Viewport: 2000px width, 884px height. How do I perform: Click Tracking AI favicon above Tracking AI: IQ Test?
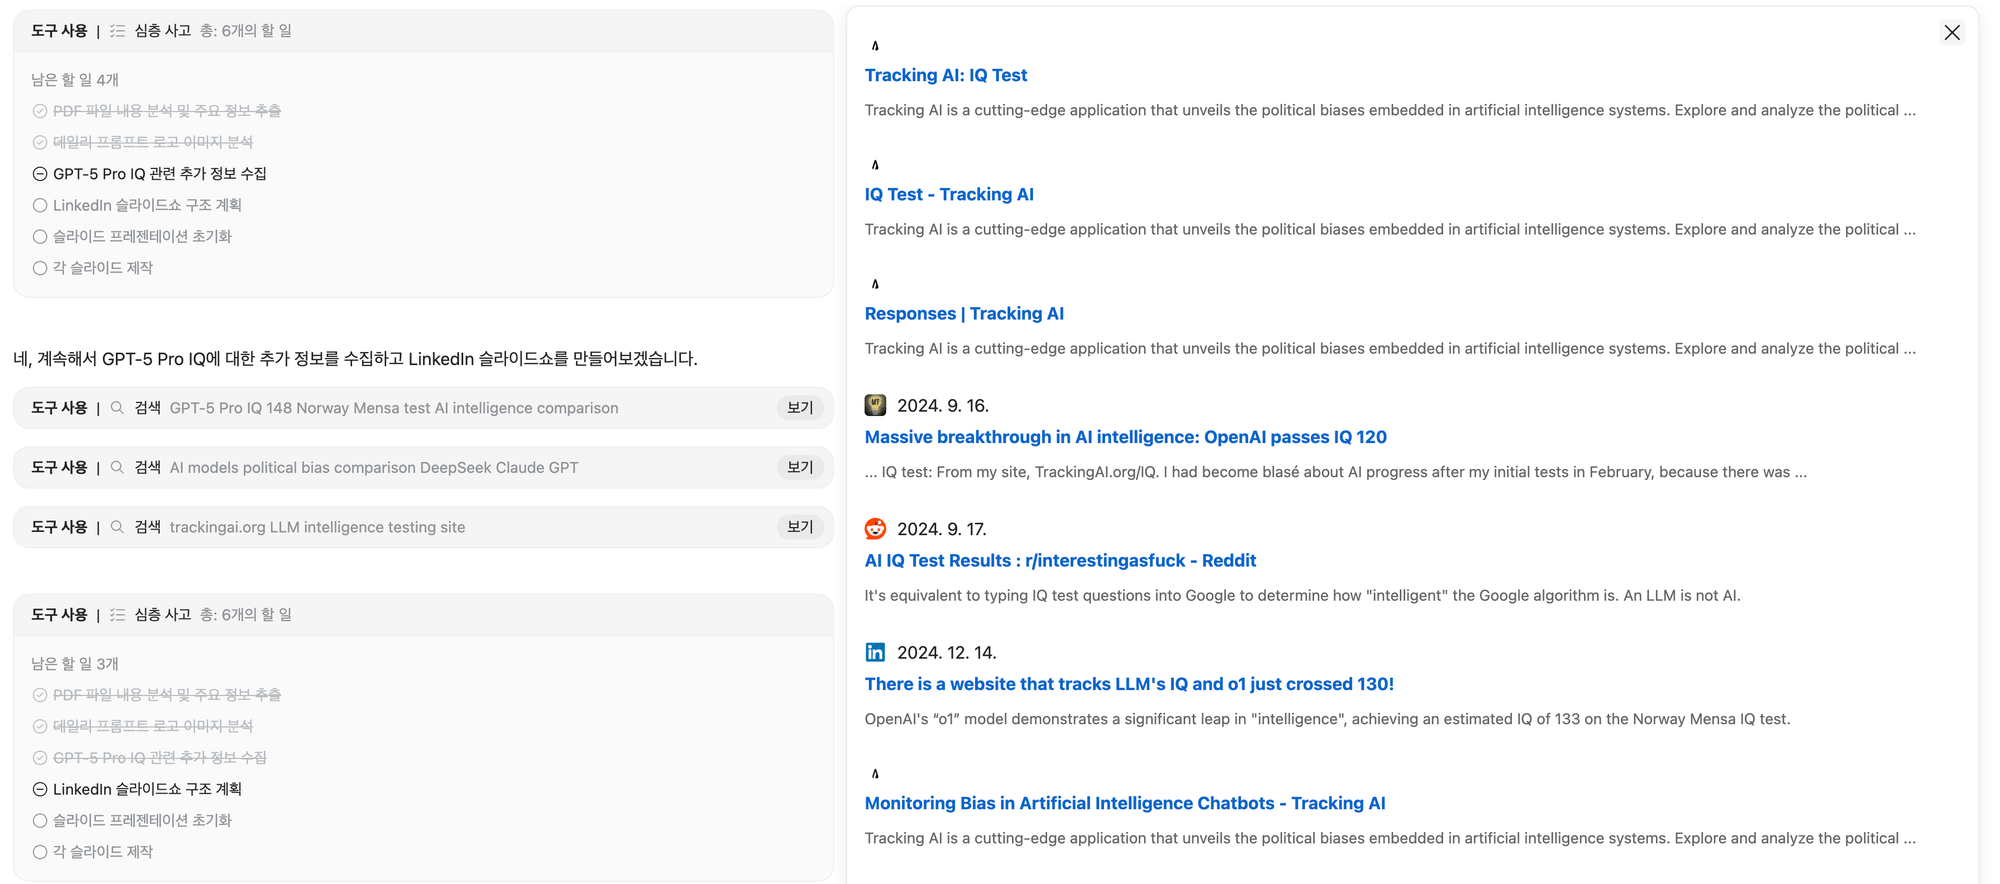pos(875,45)
